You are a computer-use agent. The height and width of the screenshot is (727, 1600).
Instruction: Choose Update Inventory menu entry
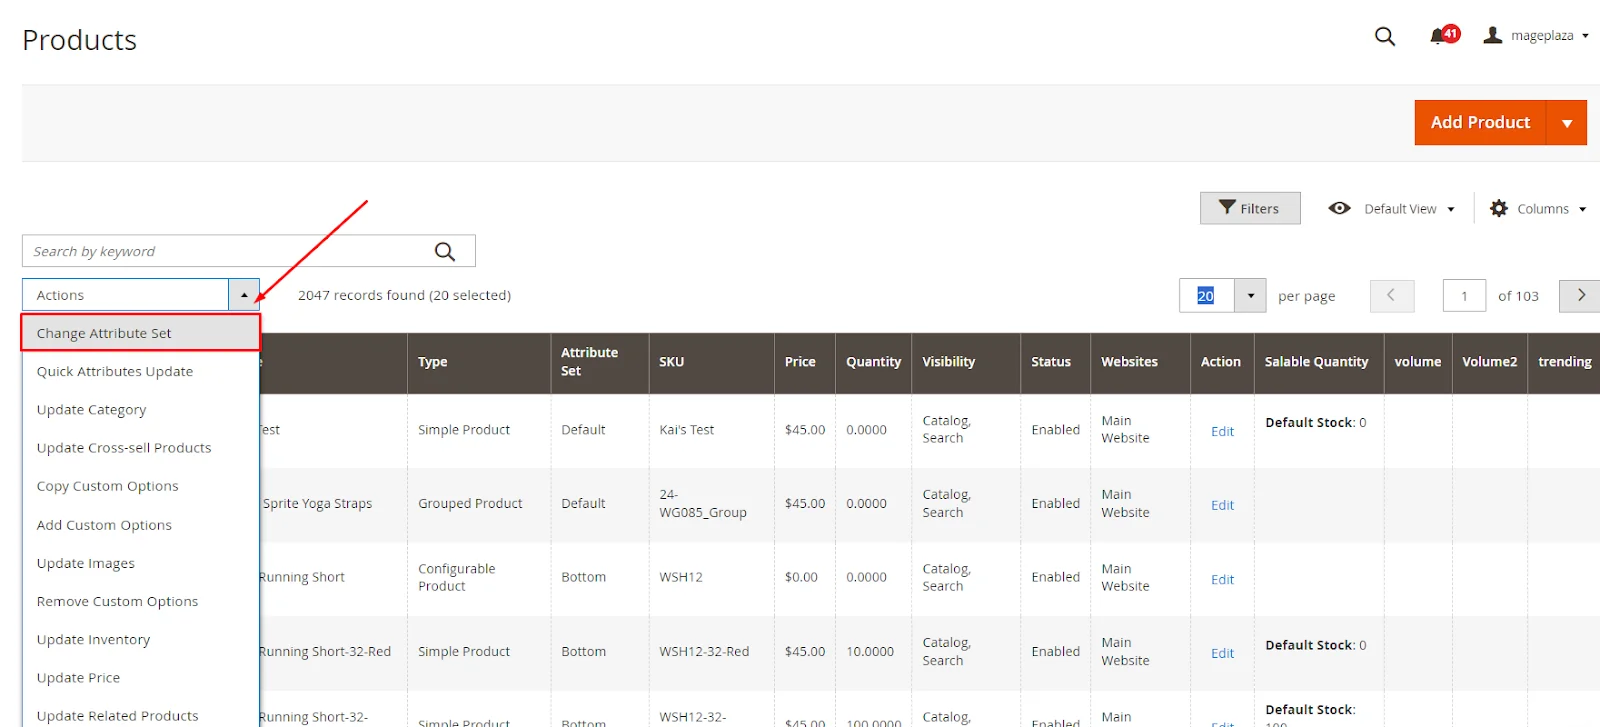pyautogui.click(x=93, y=640)
